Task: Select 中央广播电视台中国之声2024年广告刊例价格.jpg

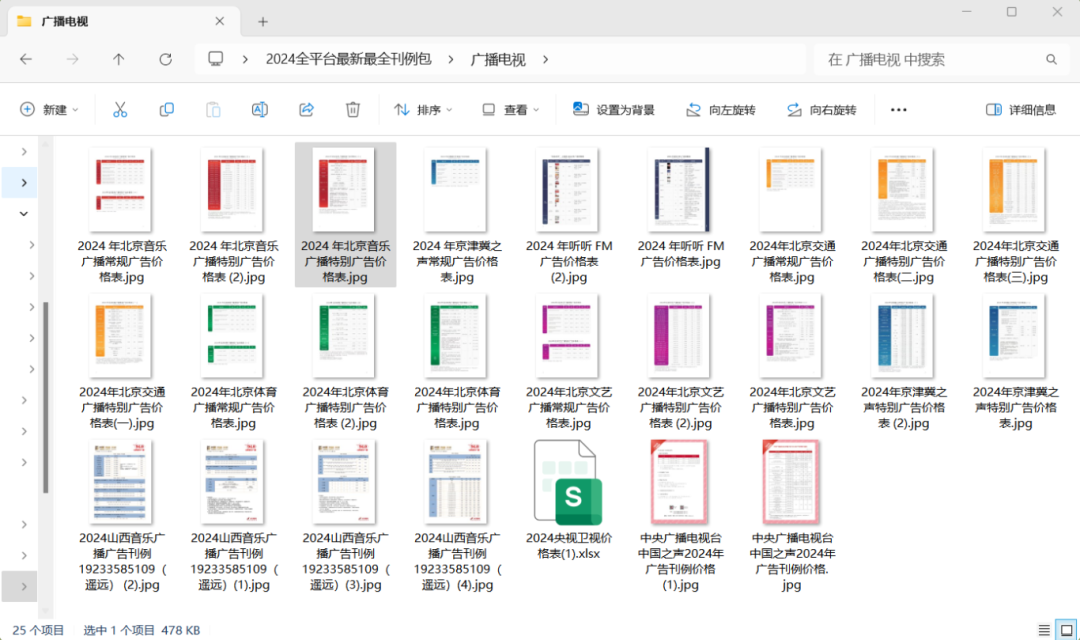Action: (792, 515)
